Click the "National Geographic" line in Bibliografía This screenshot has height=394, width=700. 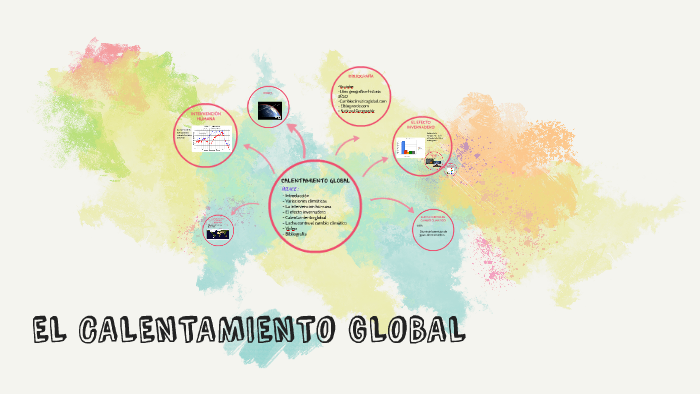(x=357, y=111)
